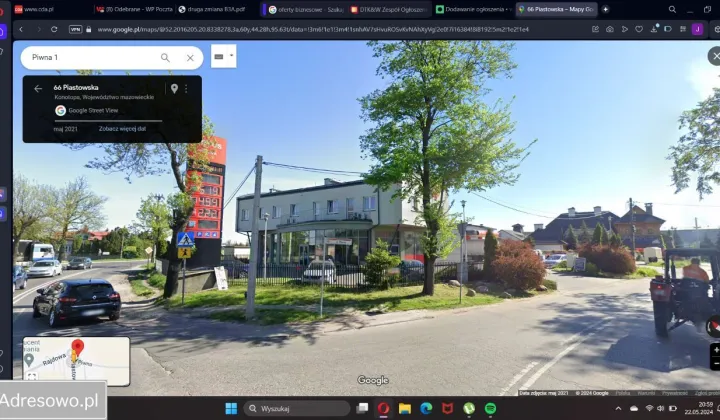720x420 pixels.
Task: Click browser tab search magnifier
Action: (x=672, y=9)
